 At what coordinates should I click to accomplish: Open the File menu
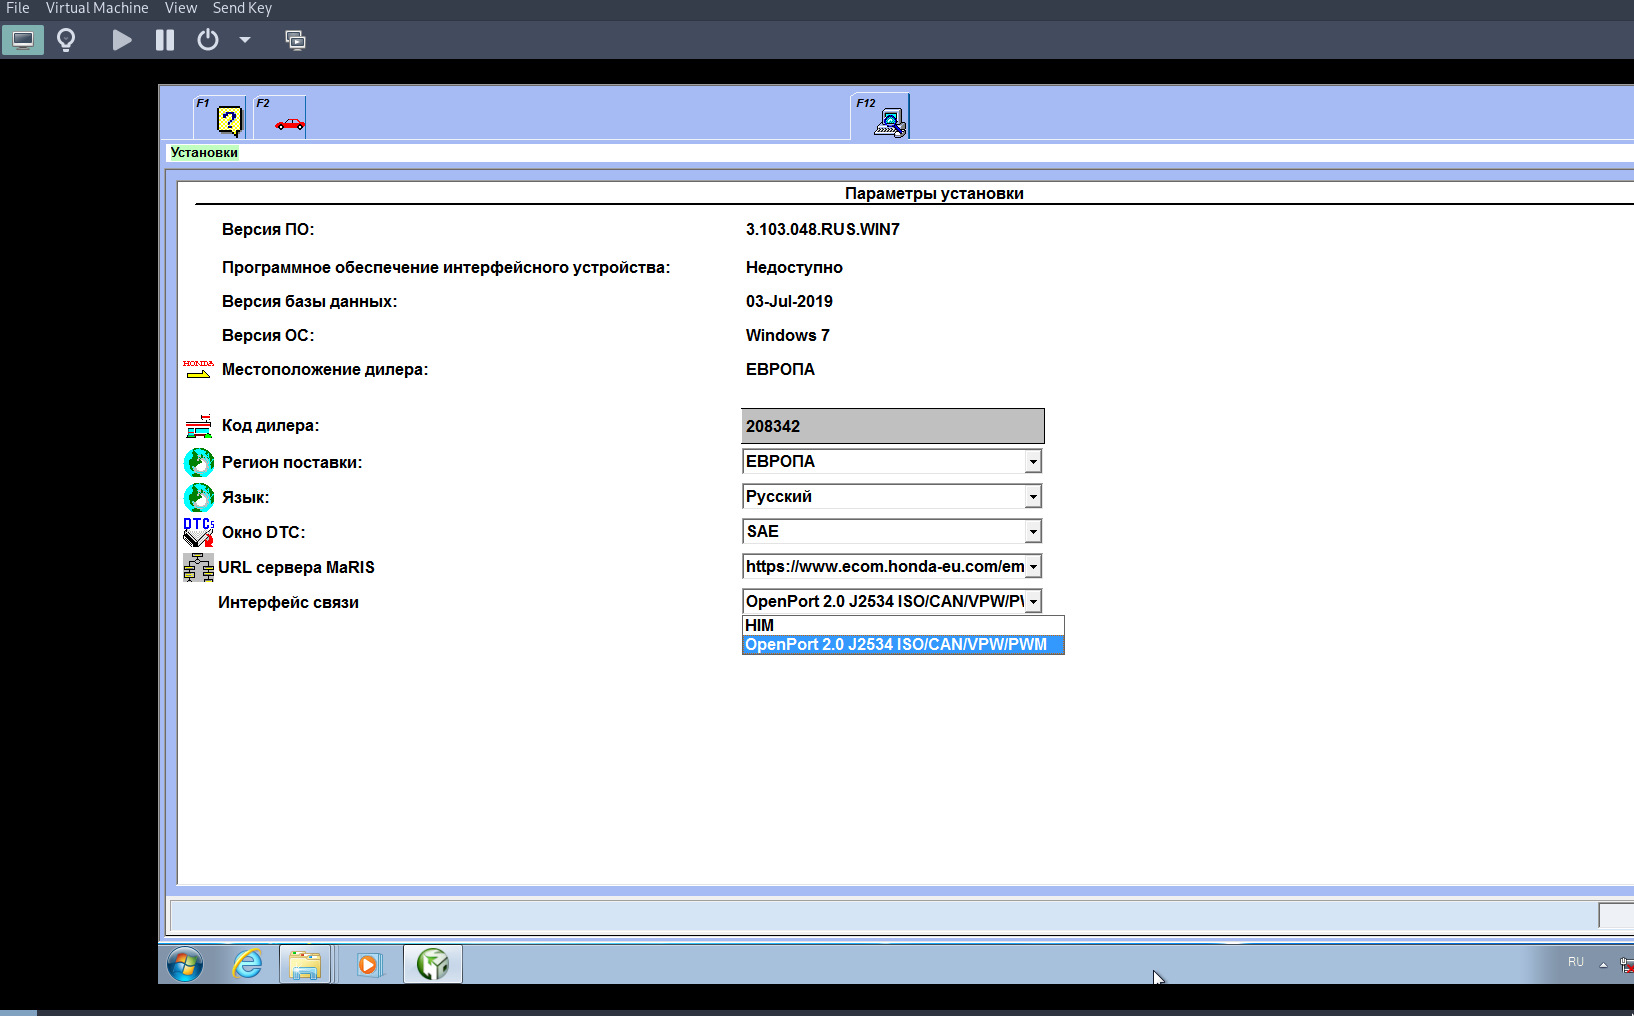tap(18, 8)
